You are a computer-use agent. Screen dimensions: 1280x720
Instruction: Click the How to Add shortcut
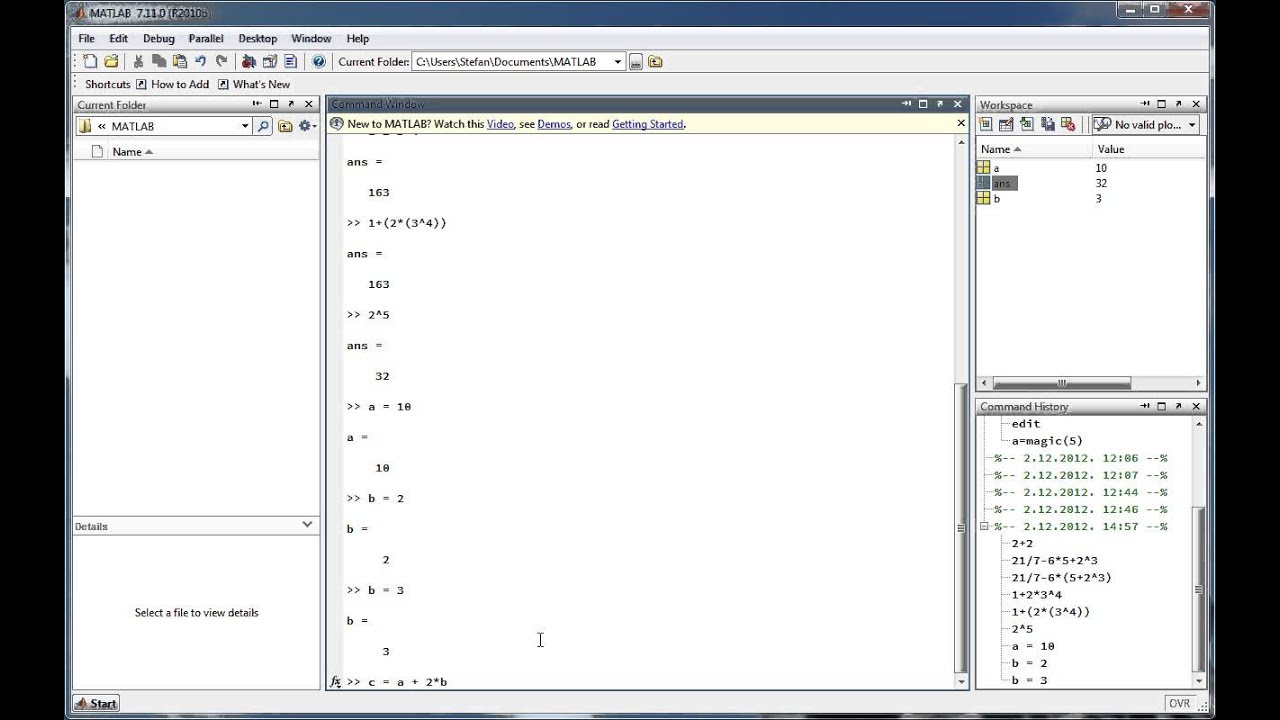click(x=172, y=84)
